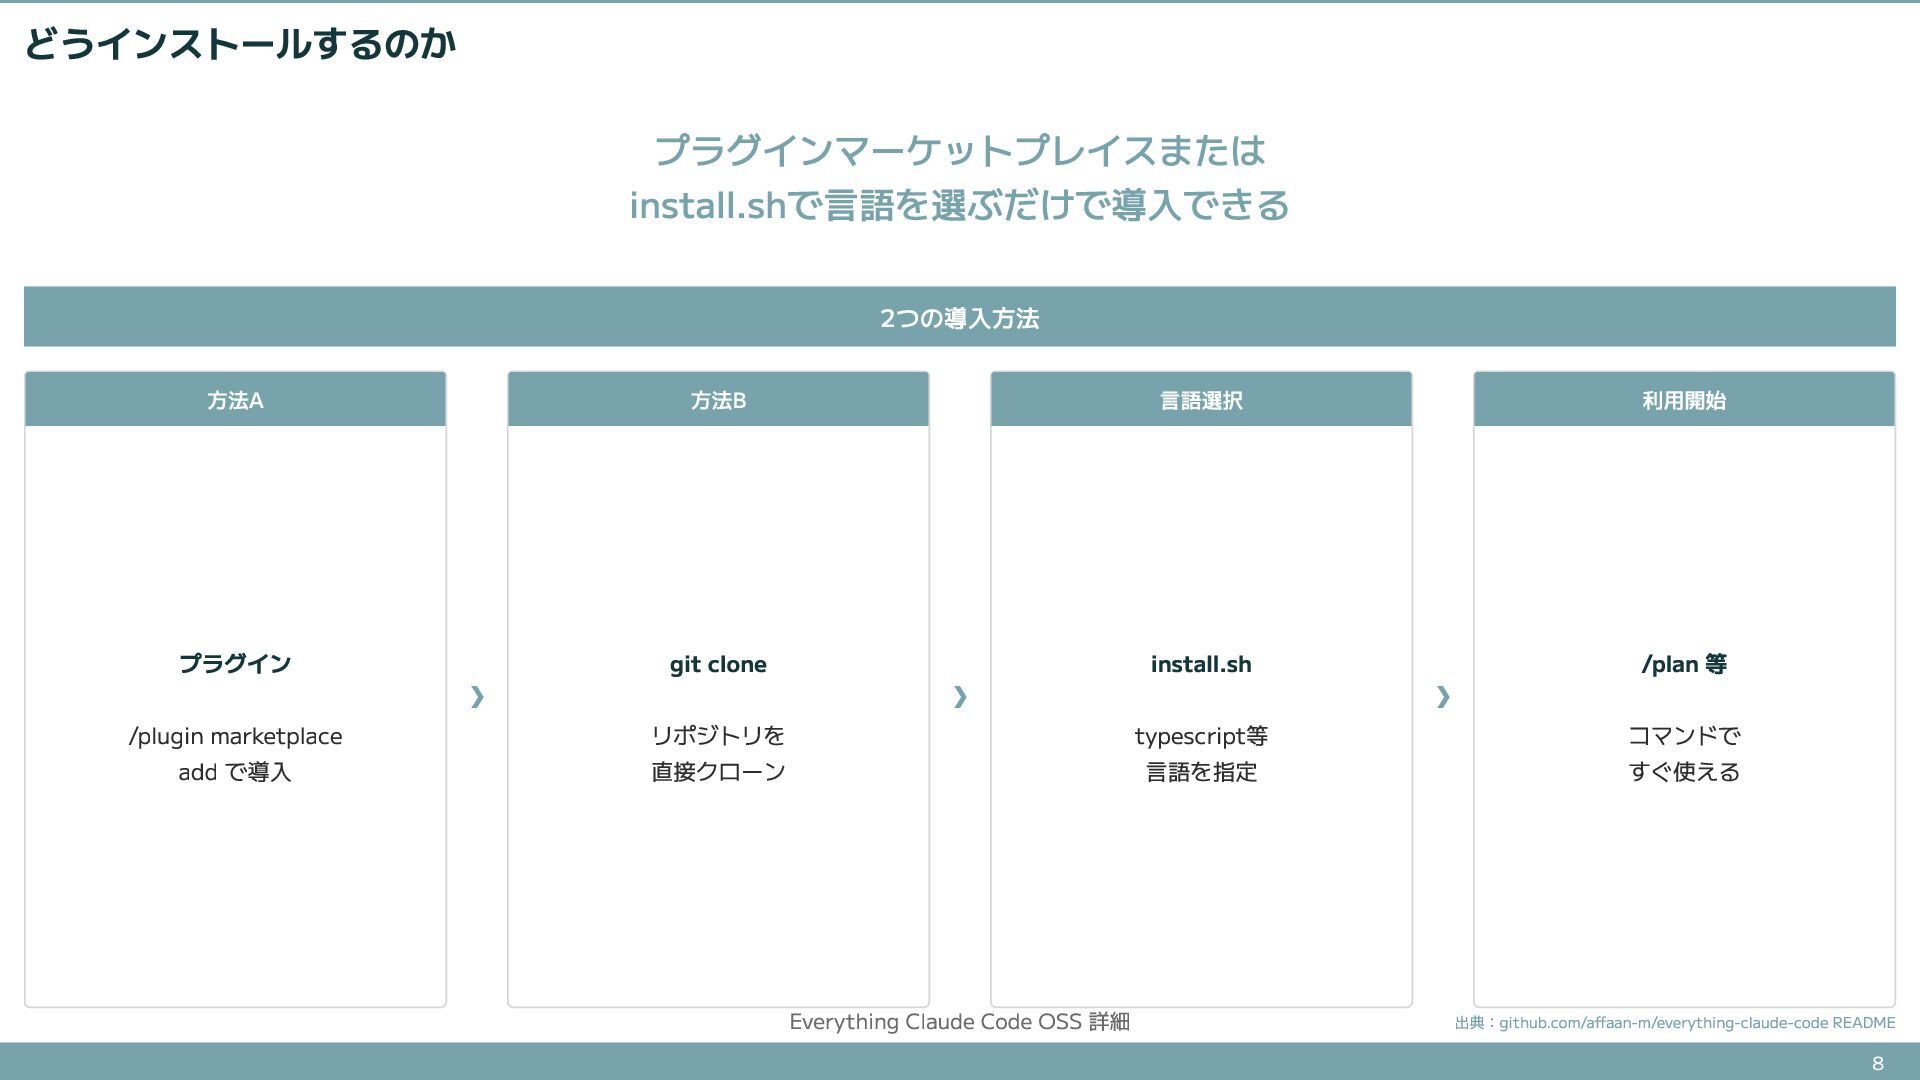Click the /plan 等 bold heading
Screen dimensions: 1920x1080
pos(1684,665)
